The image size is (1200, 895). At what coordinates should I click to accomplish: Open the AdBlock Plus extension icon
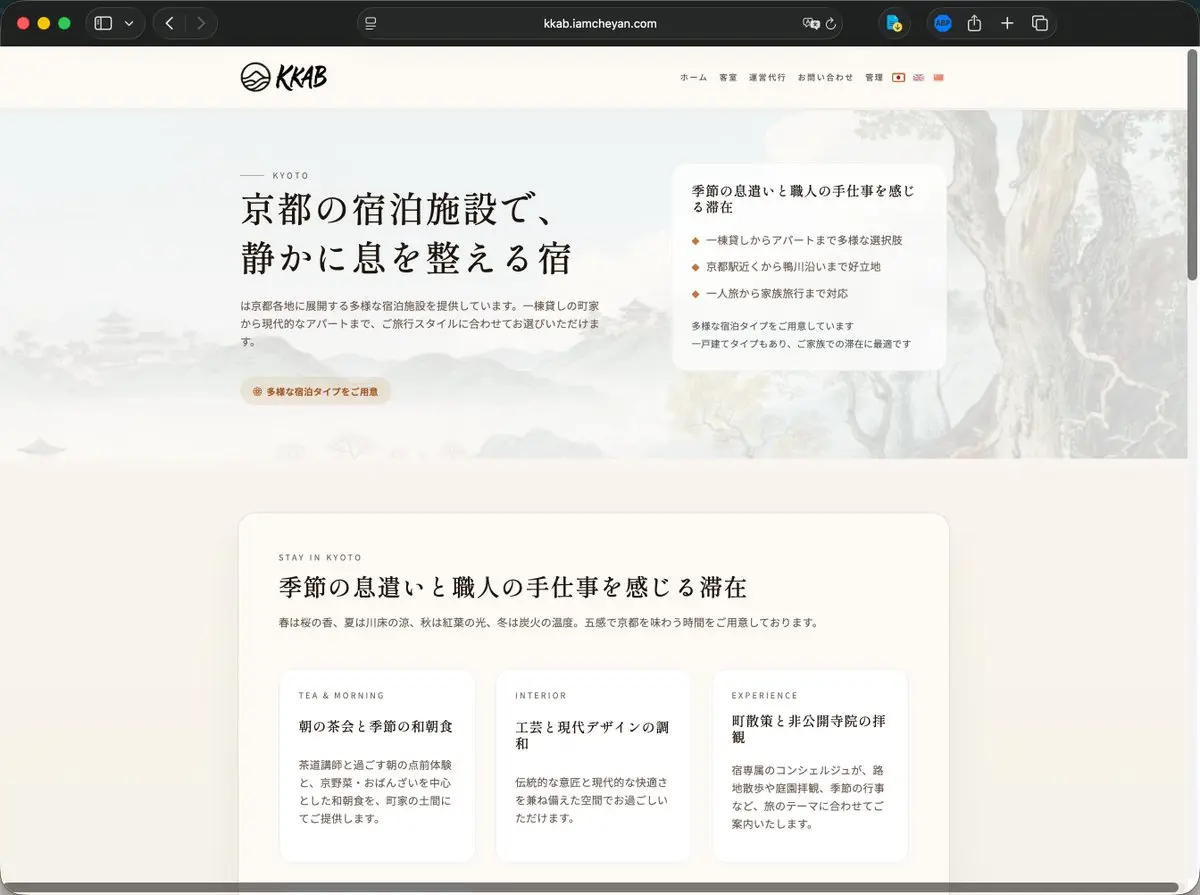click(941, 23)
